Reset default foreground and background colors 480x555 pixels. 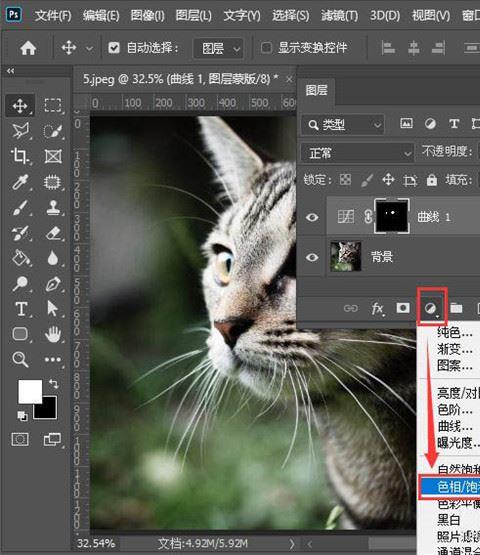22,416
